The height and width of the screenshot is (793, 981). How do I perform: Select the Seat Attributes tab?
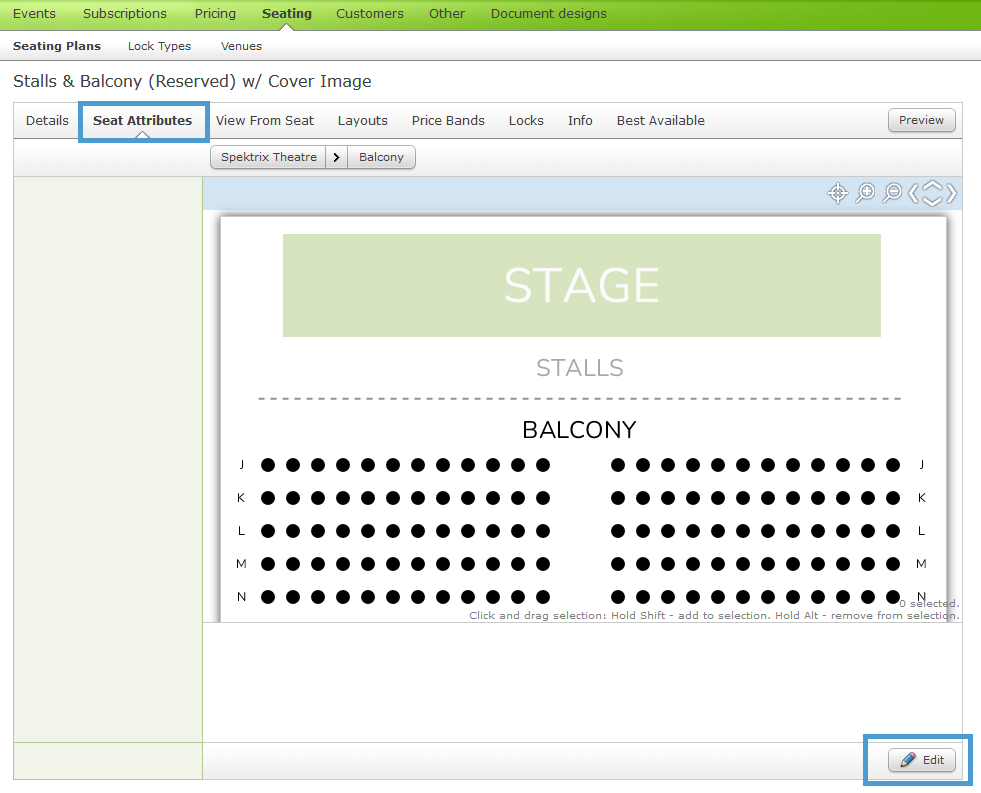point(143,121)
